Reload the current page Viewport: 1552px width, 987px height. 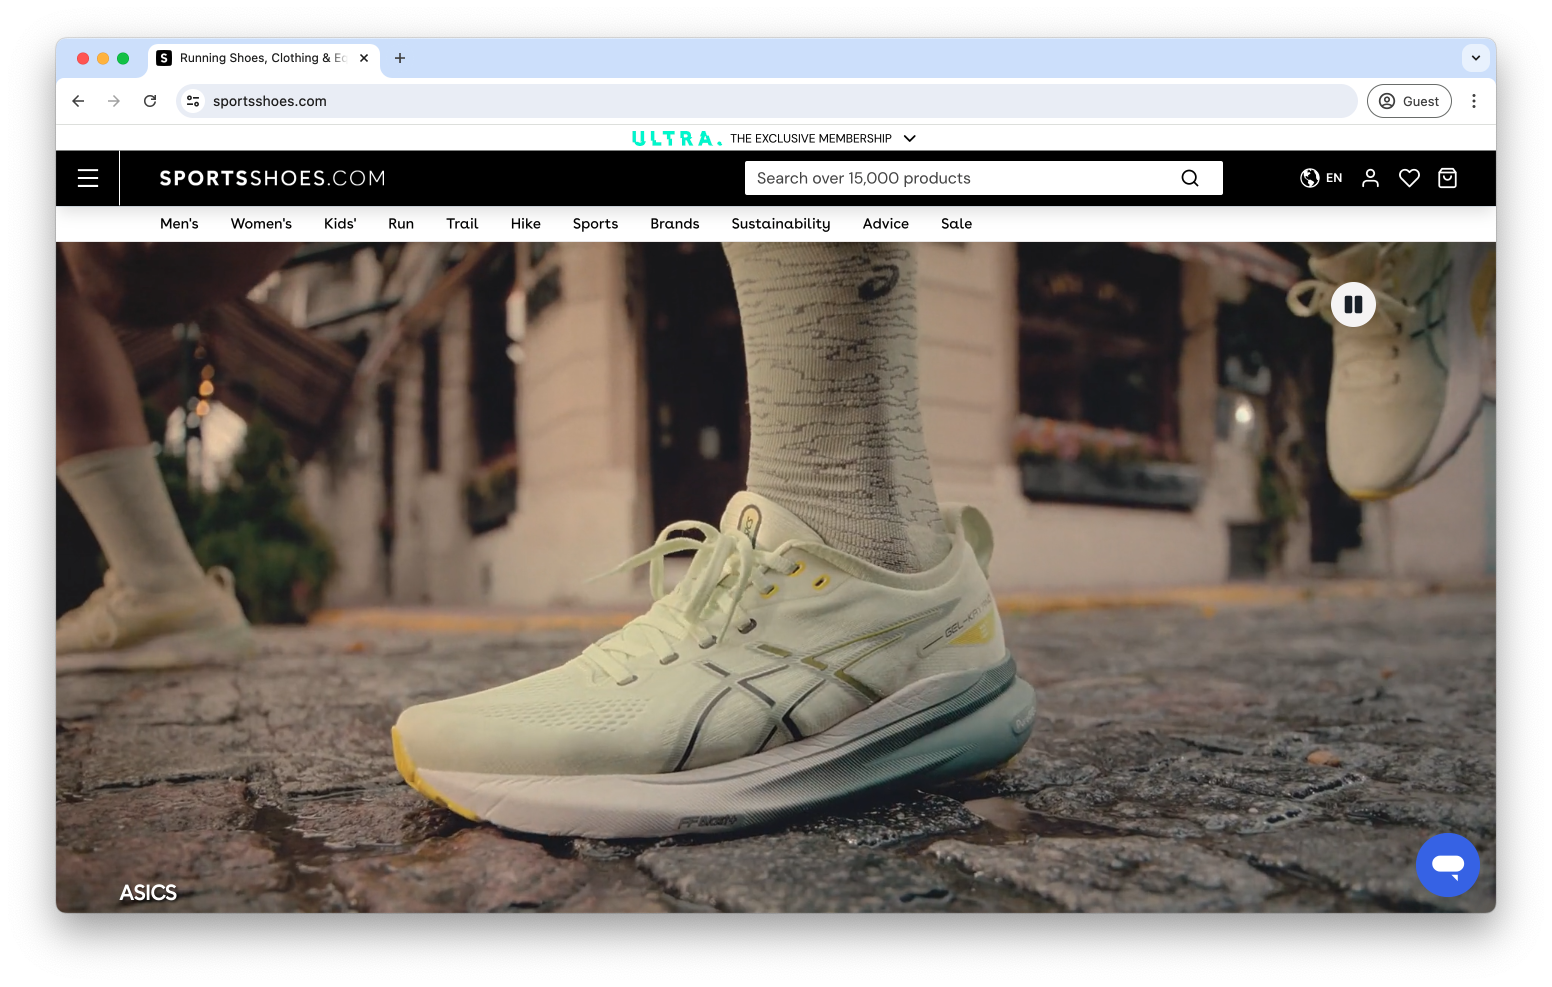pos(150,101)
